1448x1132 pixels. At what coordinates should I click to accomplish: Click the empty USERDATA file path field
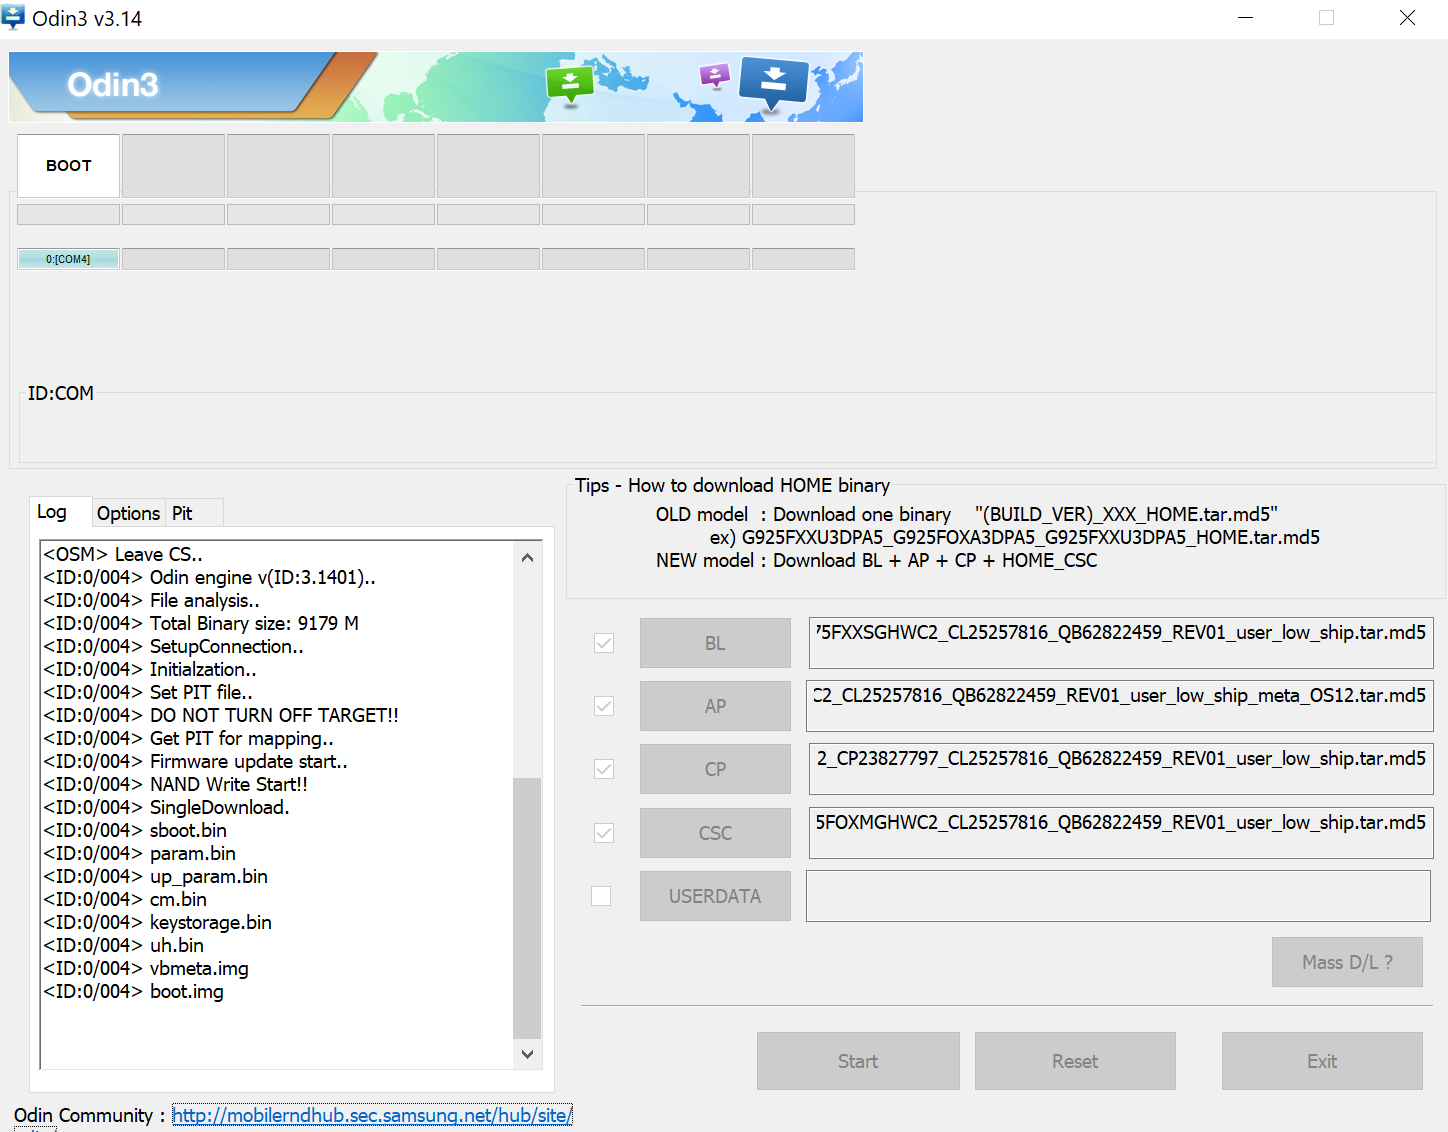(1118, 896)
